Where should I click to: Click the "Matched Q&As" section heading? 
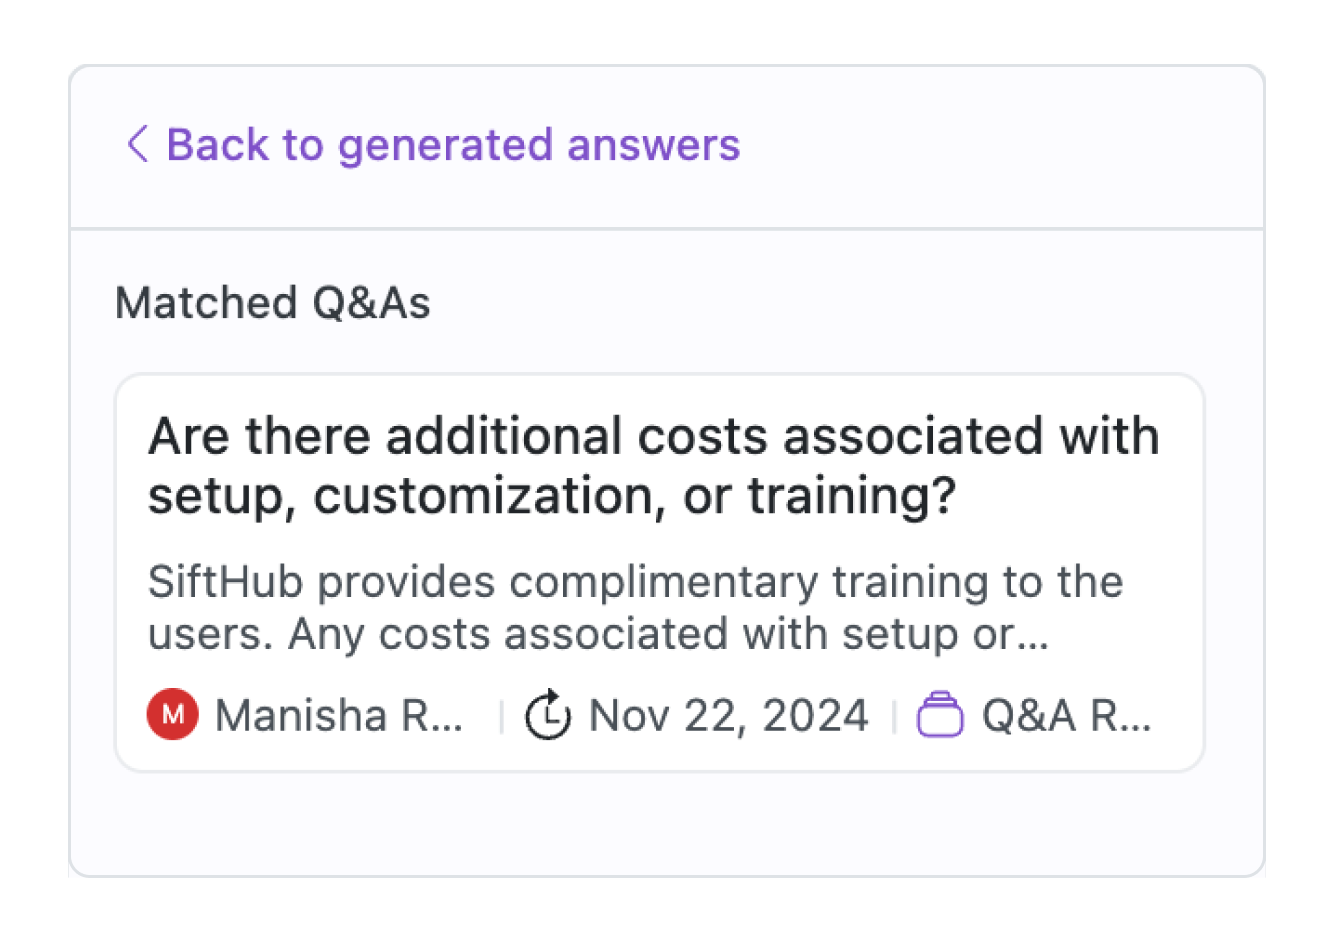pos(273,303)
